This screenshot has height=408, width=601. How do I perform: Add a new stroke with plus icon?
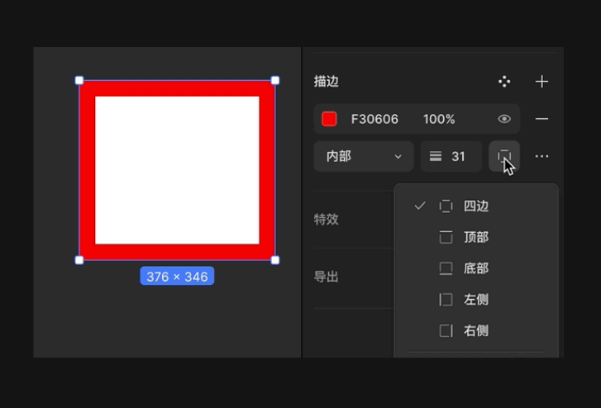542,81
